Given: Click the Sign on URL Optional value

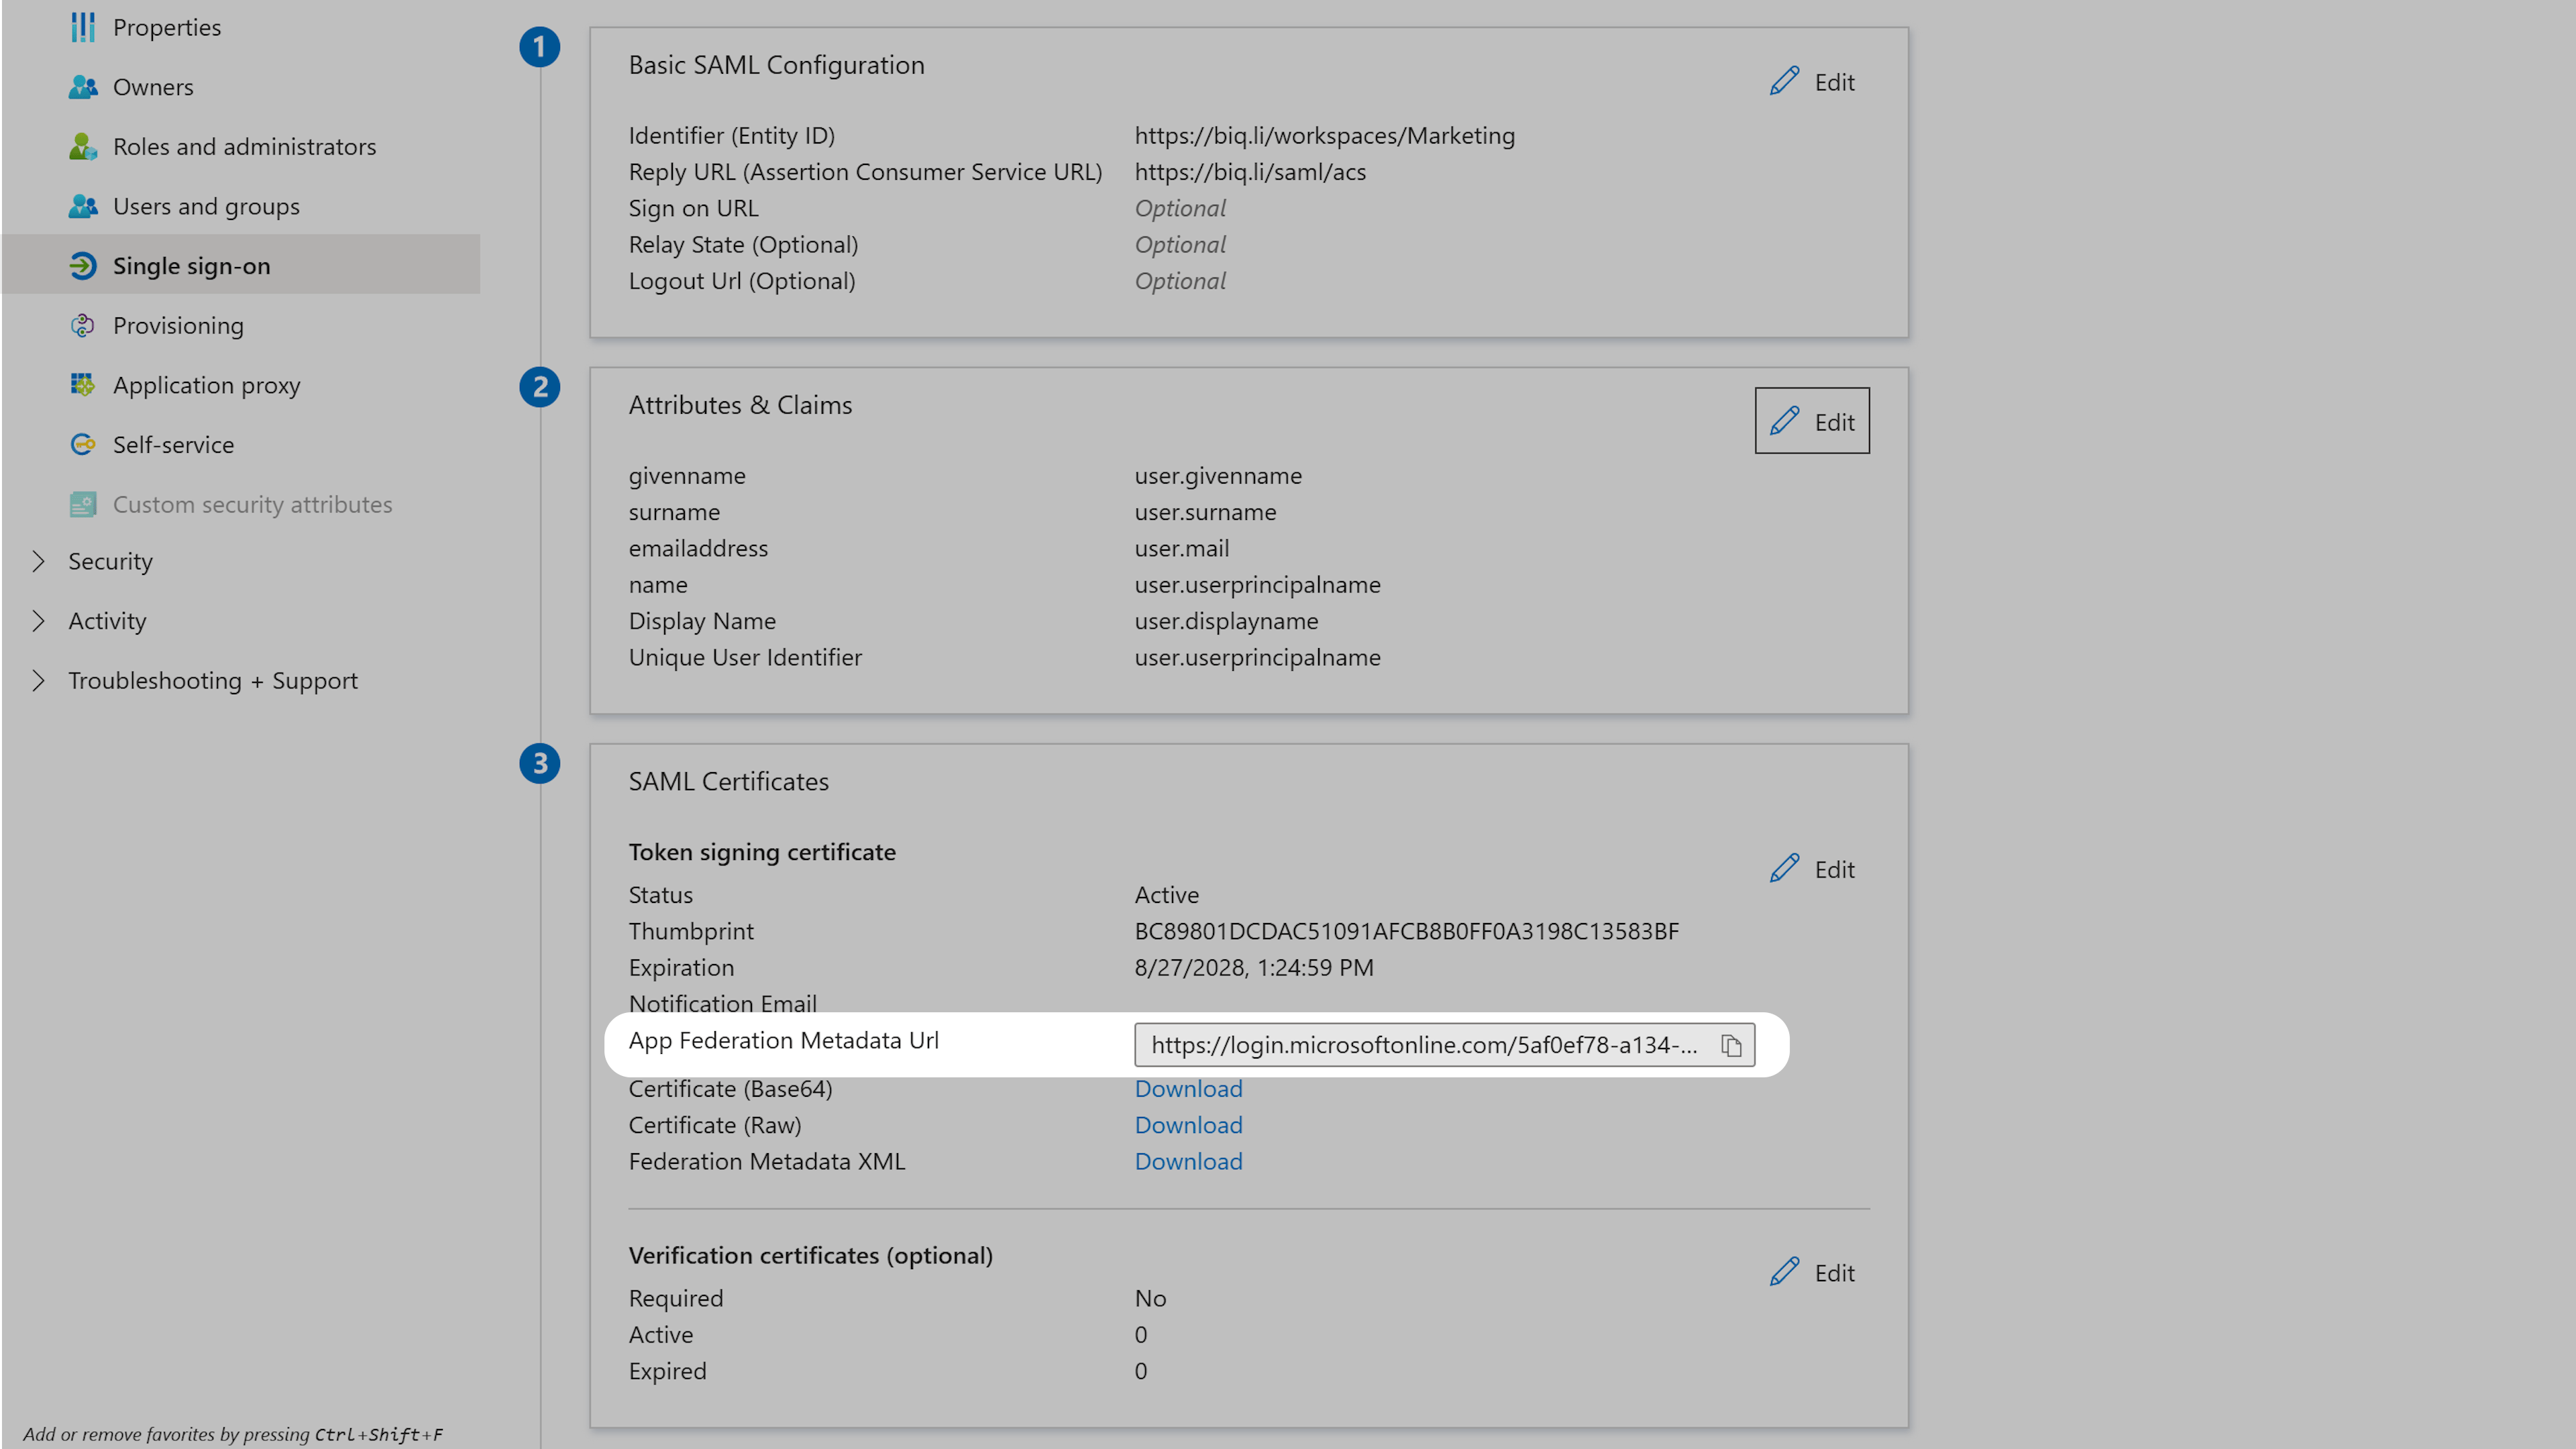Looking at the screenshot, I should pyautogui.click(x=1180, y=208).
